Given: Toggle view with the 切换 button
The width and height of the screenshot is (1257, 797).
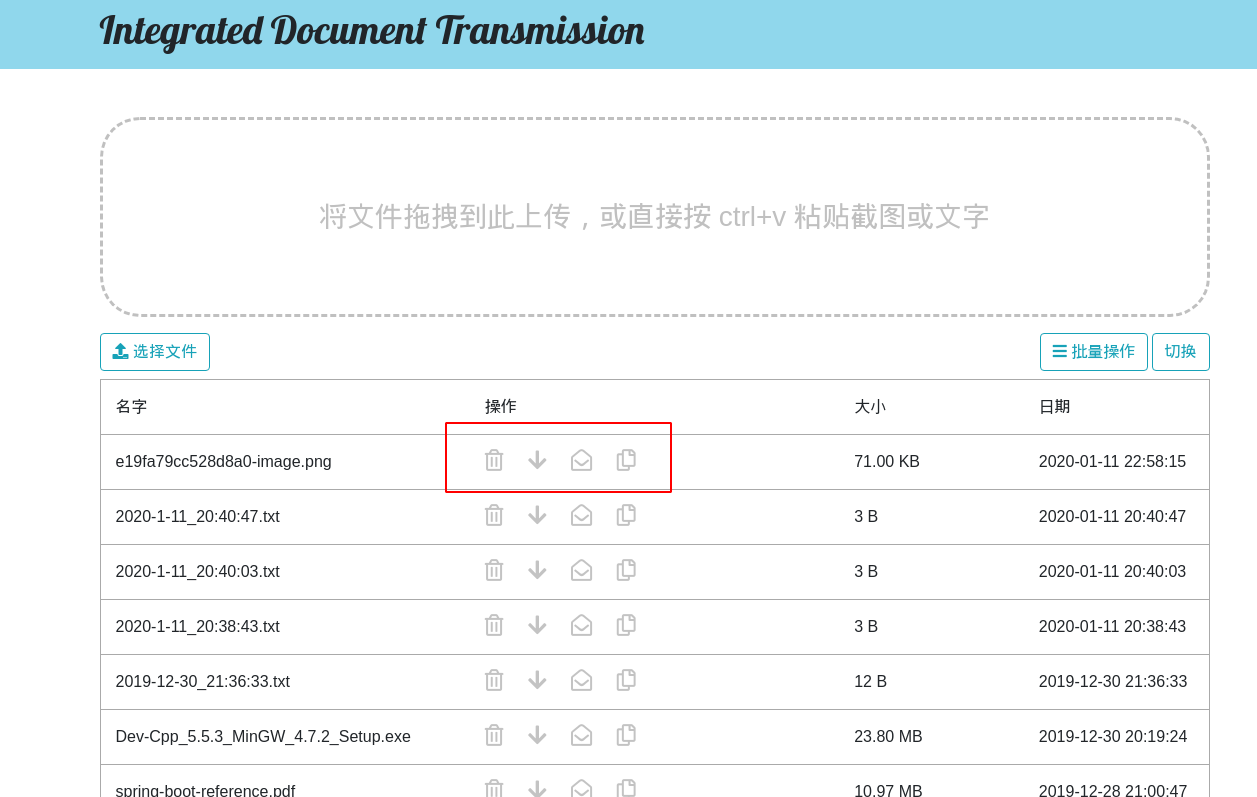Looking at the screenshot, I should pos(1180,352).
